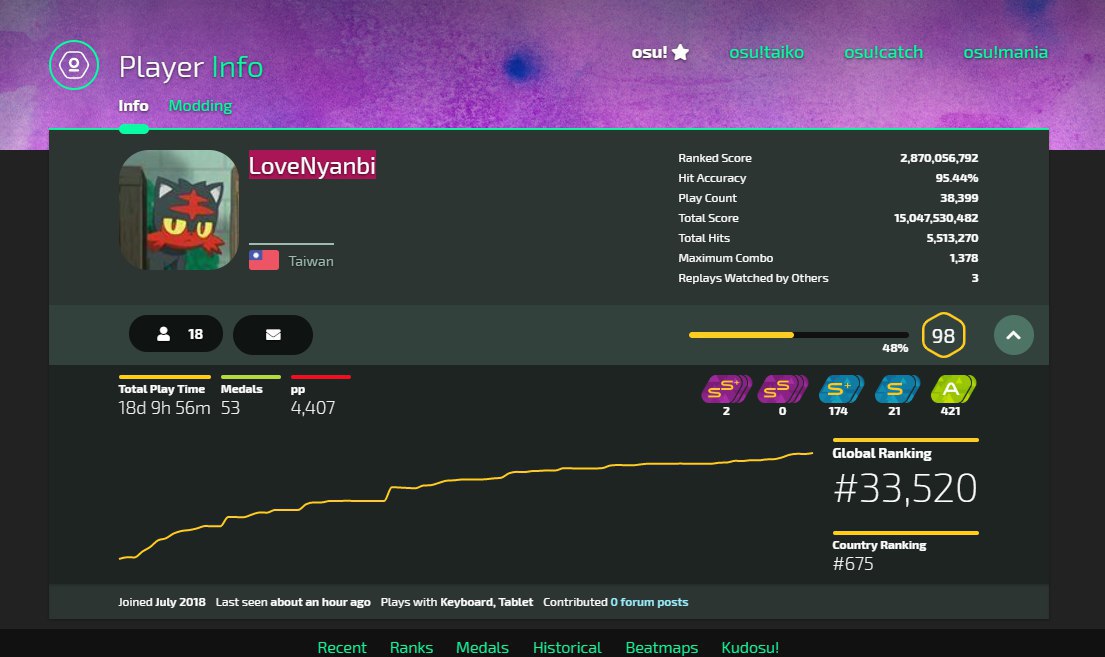Image resolution: width=1105 pixels, height=657 pixels.
Task: Click the Play Count value 38,399
Action: click(959, 198)
